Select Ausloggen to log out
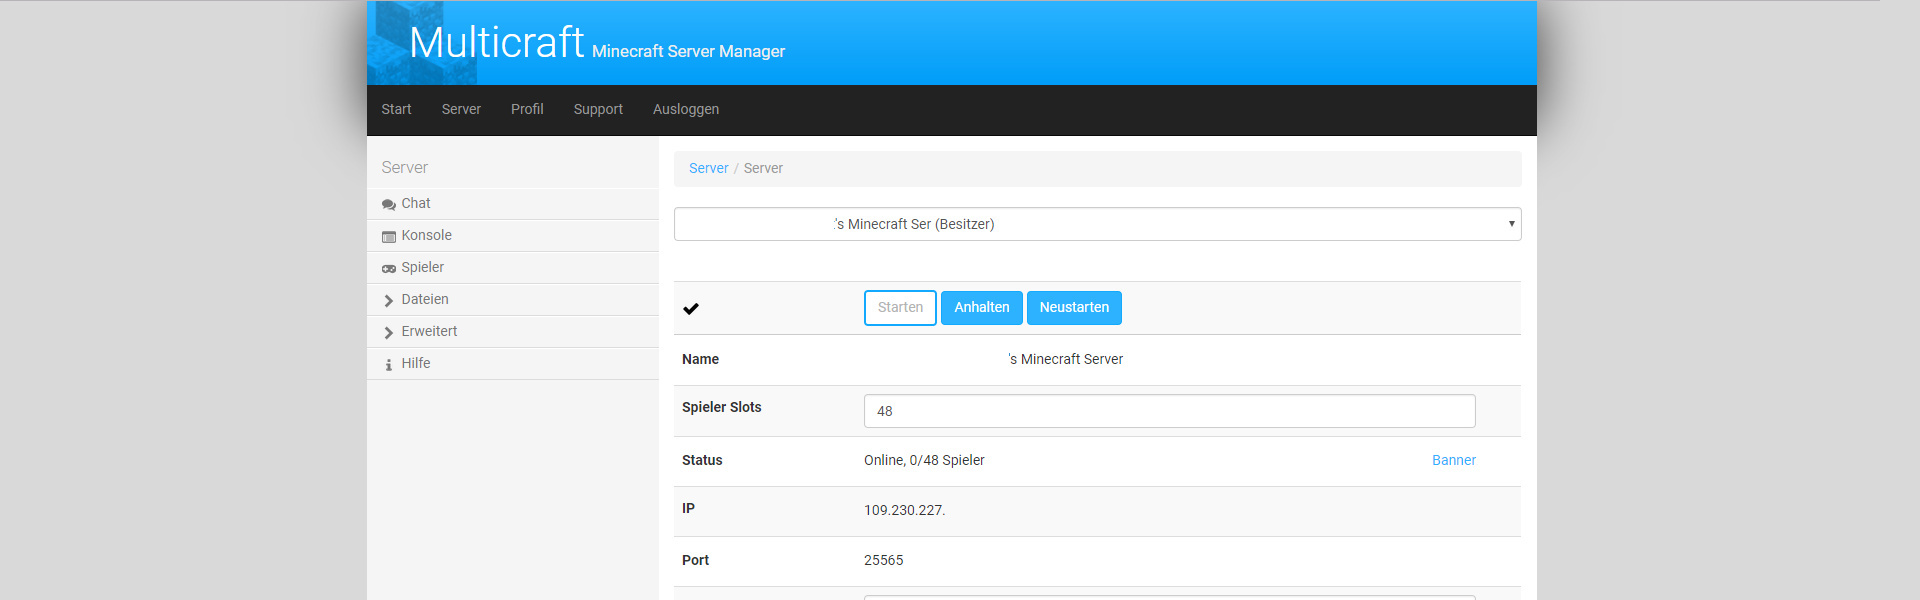This screenshot has height=600, width=1920. (x=686, y=109)
